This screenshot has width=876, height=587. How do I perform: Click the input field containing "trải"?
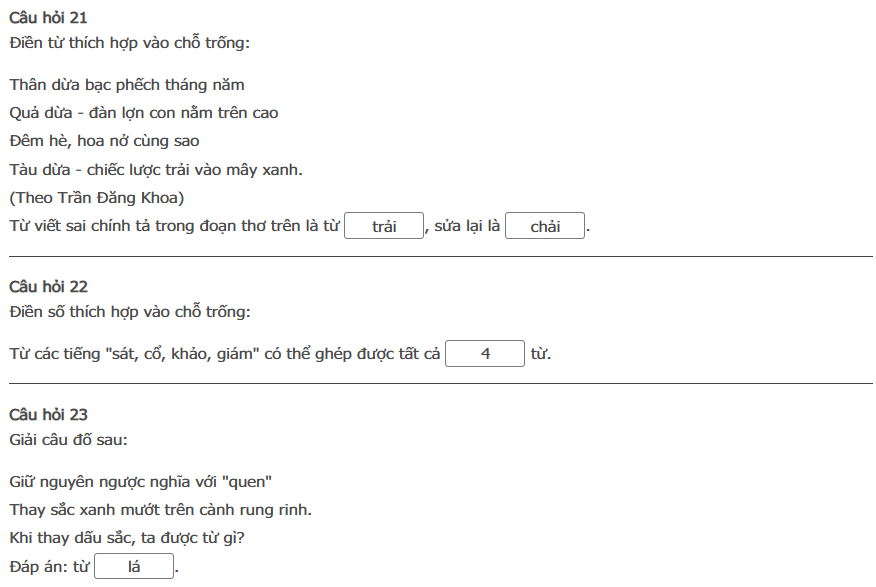tap(385, 226)
